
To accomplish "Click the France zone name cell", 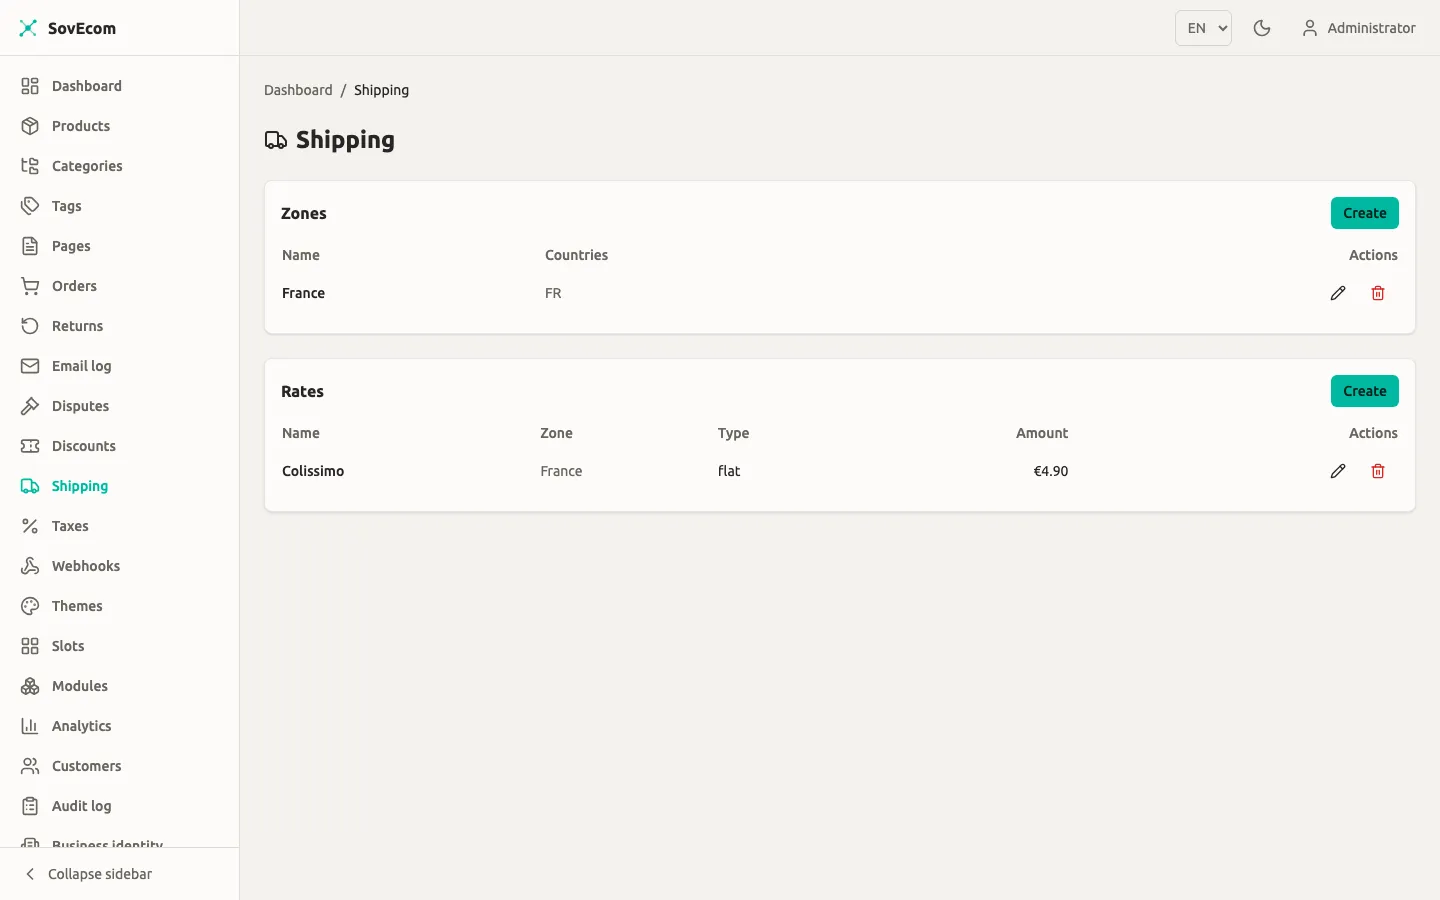I will click(x=303, y=293).
